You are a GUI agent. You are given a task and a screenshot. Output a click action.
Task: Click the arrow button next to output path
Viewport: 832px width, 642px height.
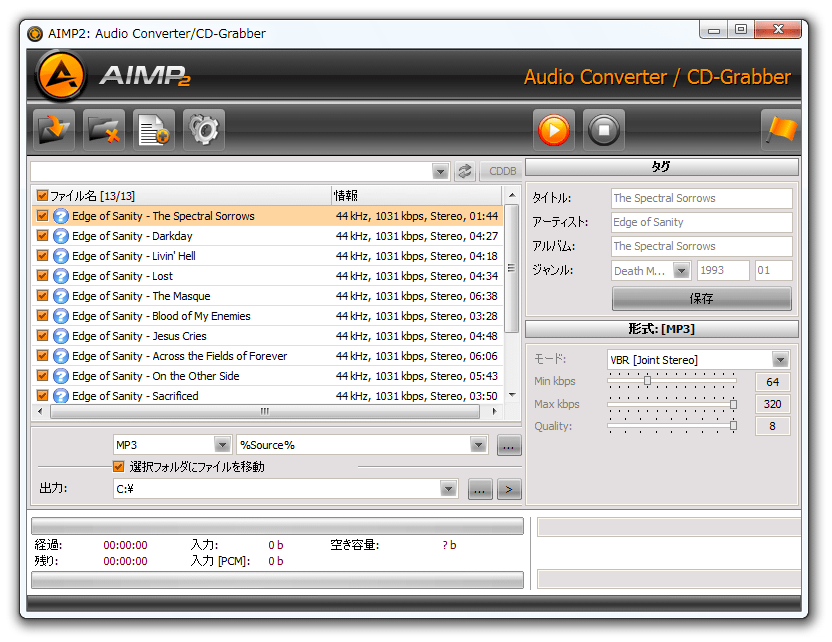(509, 489)
